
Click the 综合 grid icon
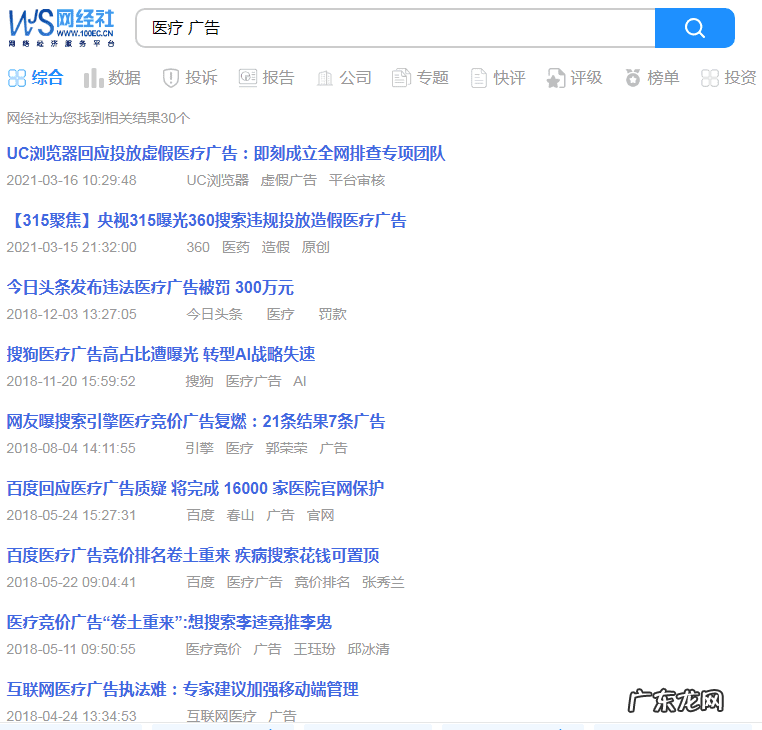[x=17, y=78]
